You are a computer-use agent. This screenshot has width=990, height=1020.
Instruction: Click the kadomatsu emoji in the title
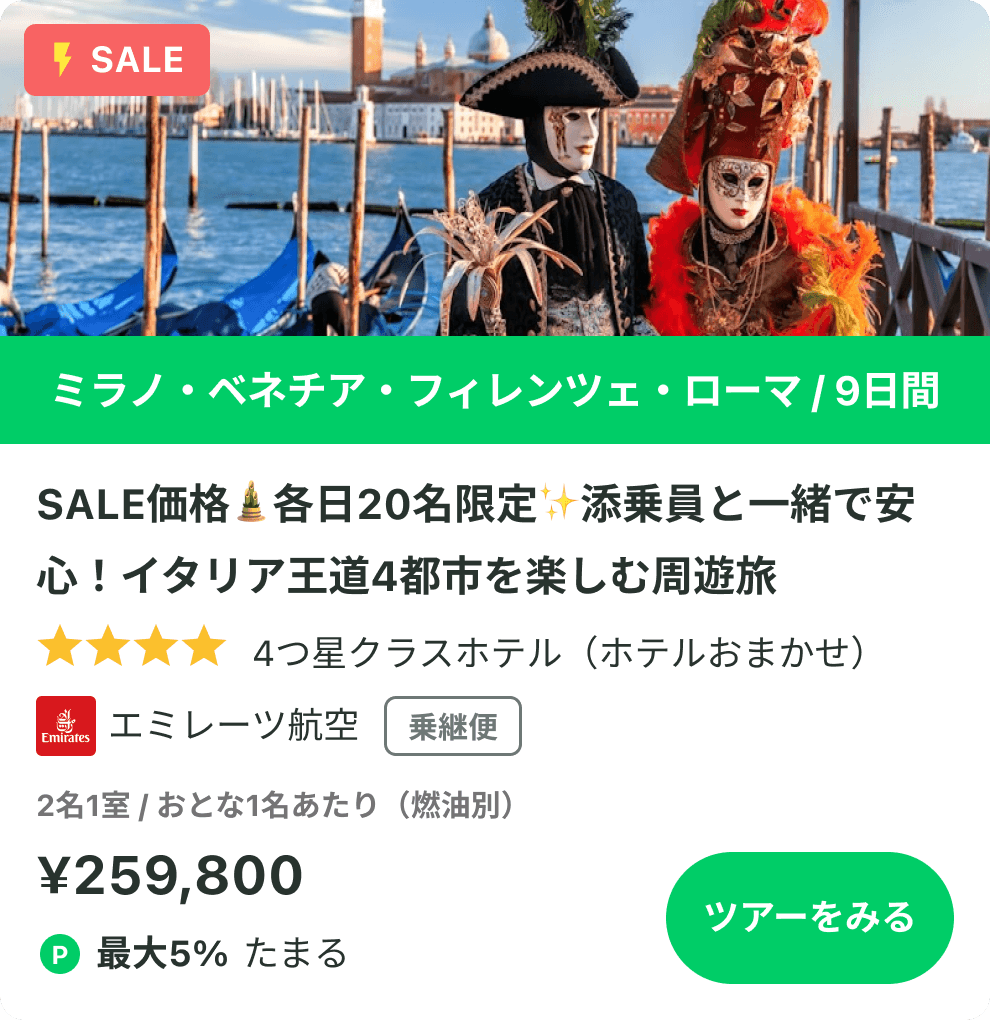[251, 503]
